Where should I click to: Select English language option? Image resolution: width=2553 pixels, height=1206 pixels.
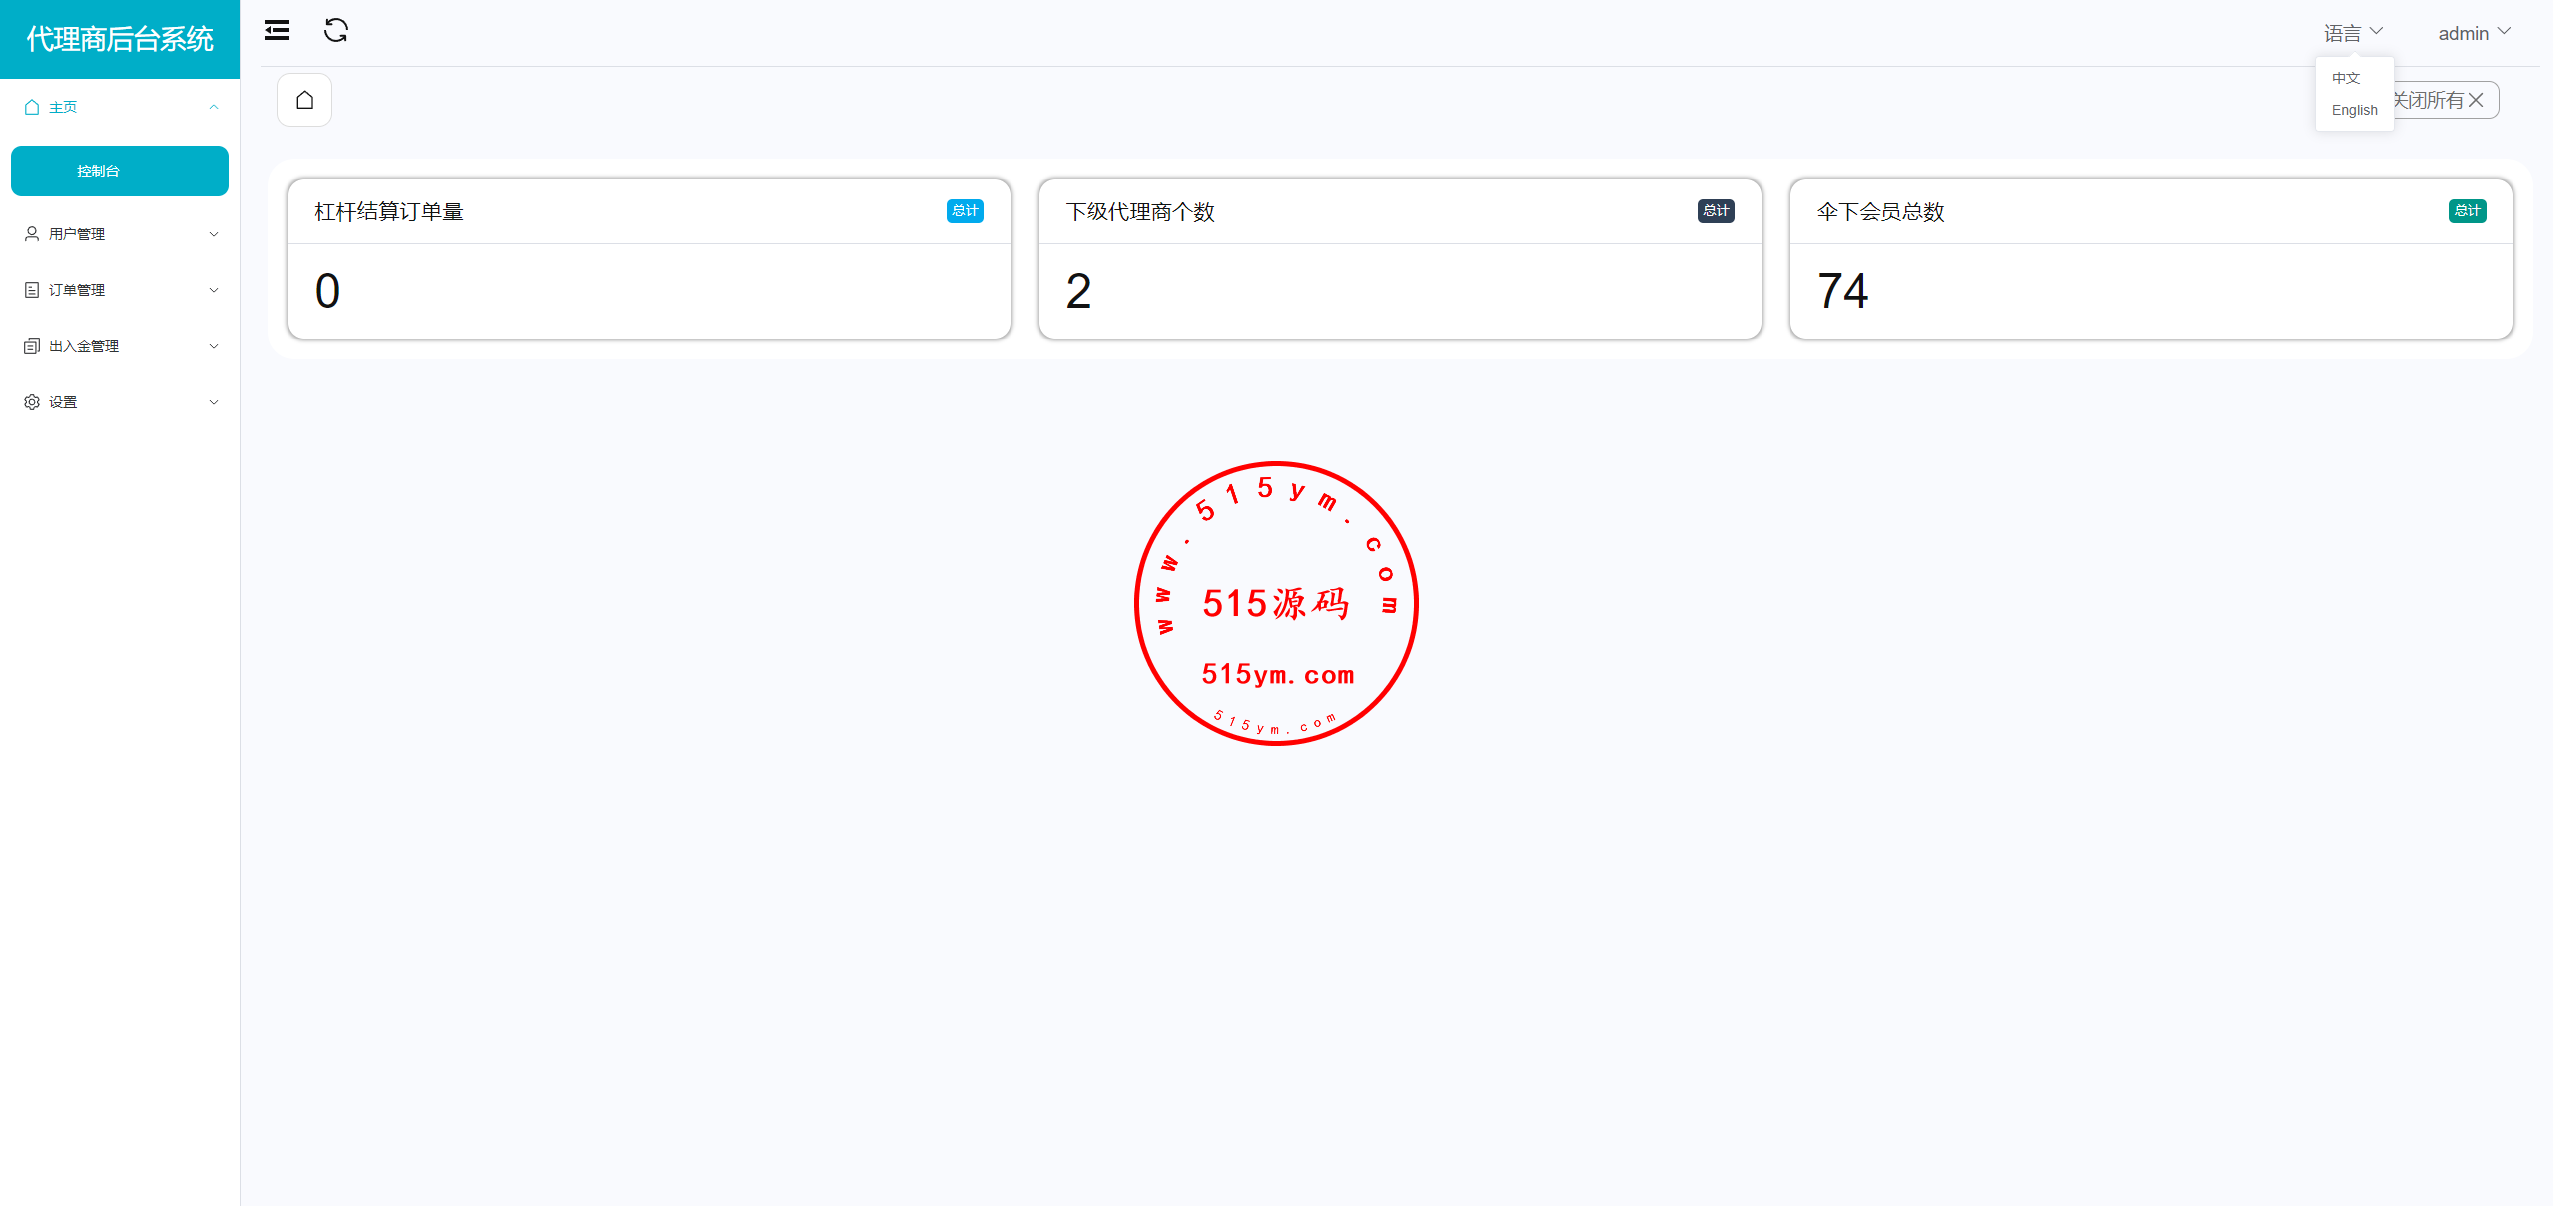(x=2354, y=110)
